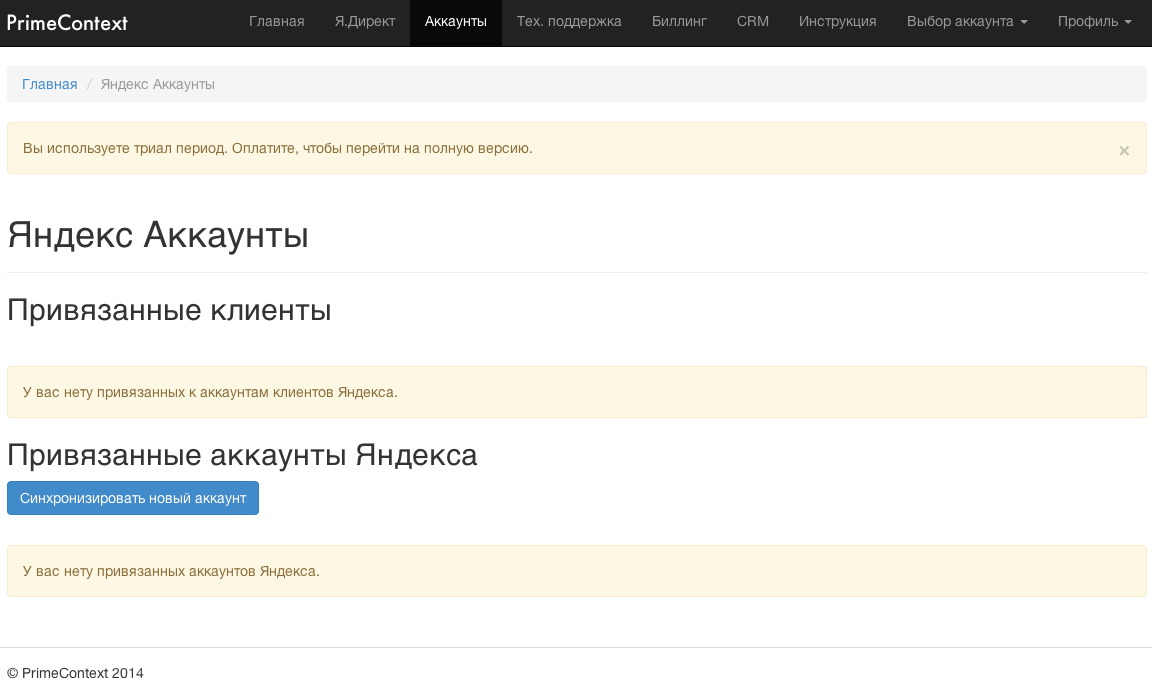Click the trial period warning message text
Image resolution: width=1152 pixels, height=687 pixels.
pyautogui.click(x=278, y=148)
